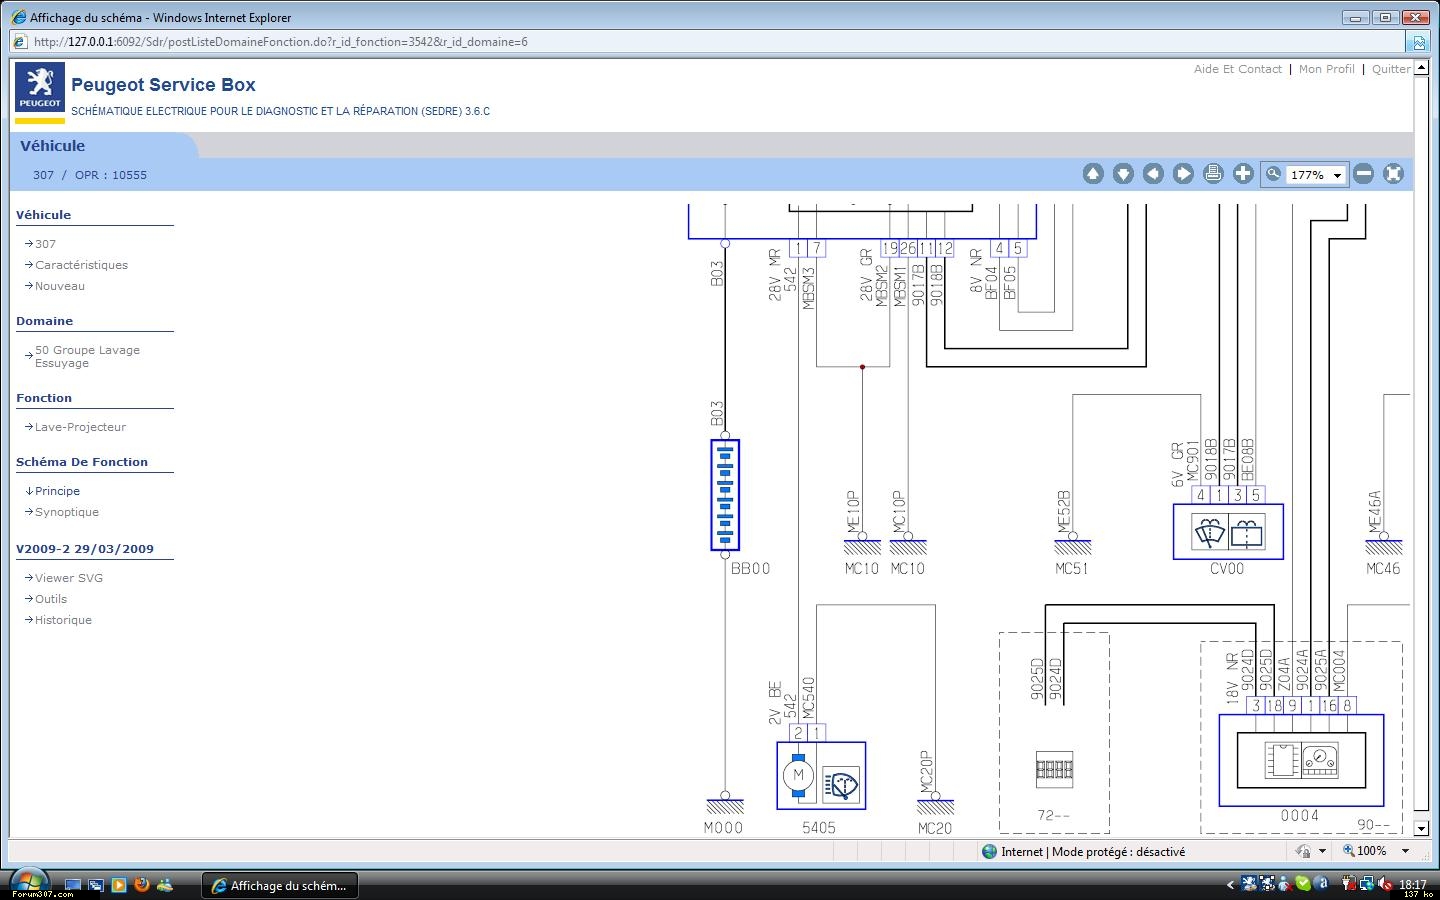1440x900 pixels.
Task: Select the Principe schematic view
Action: 57,491
